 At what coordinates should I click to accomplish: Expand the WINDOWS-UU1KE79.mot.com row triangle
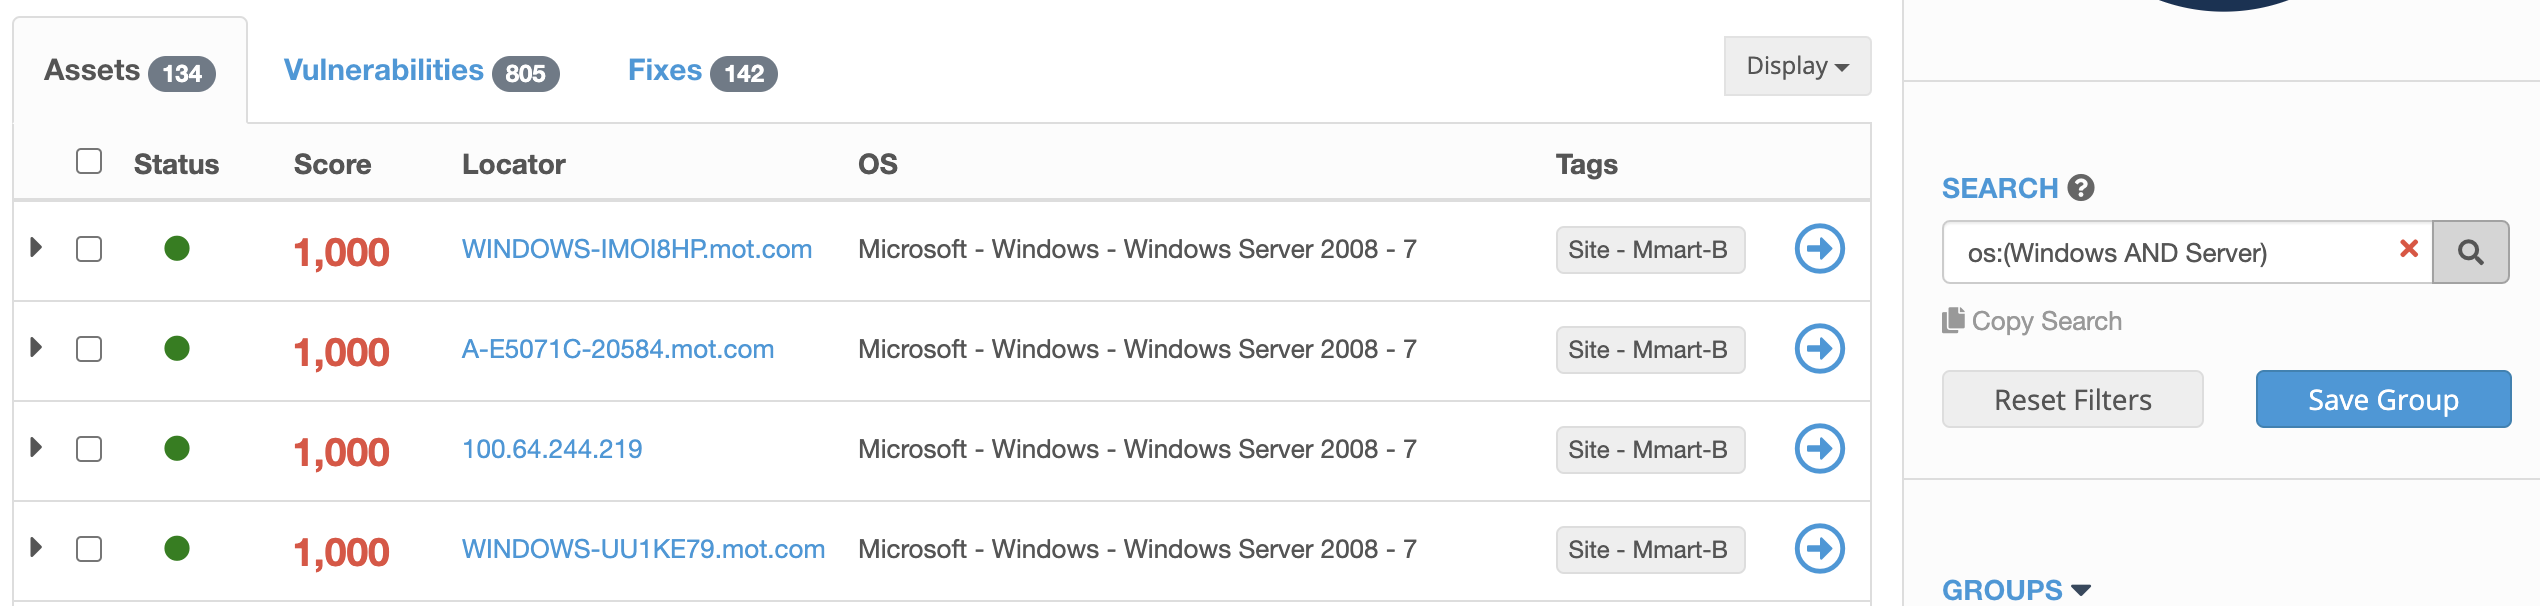pos(36,547)
